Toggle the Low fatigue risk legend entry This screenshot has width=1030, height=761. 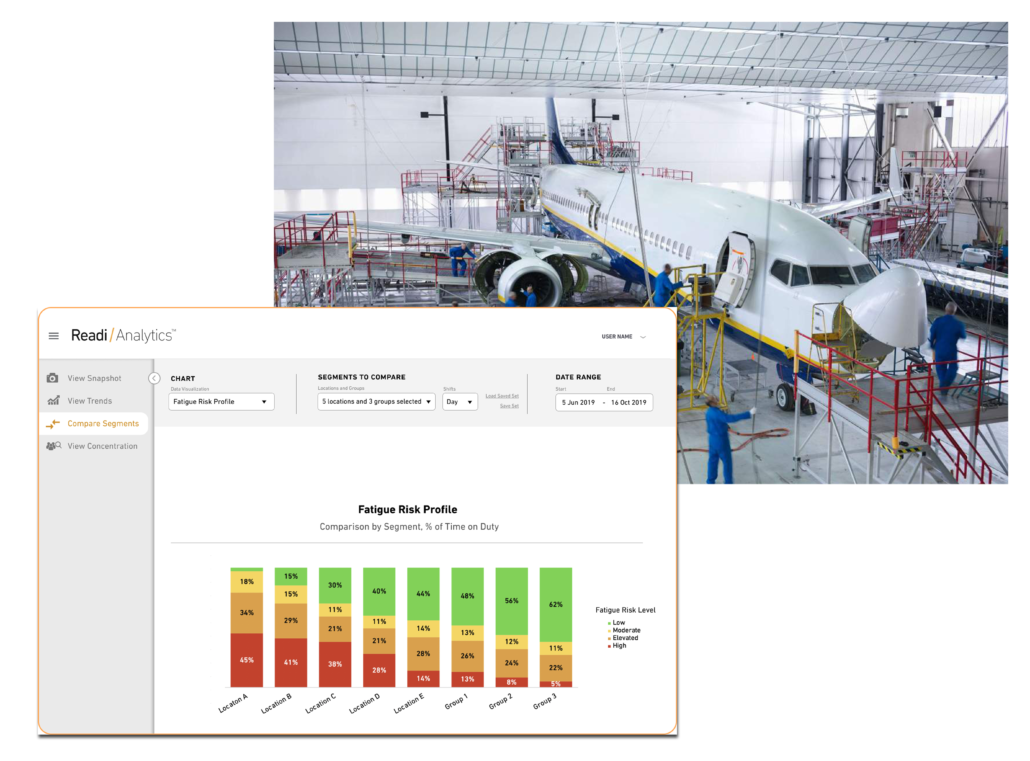click(618, 623)
